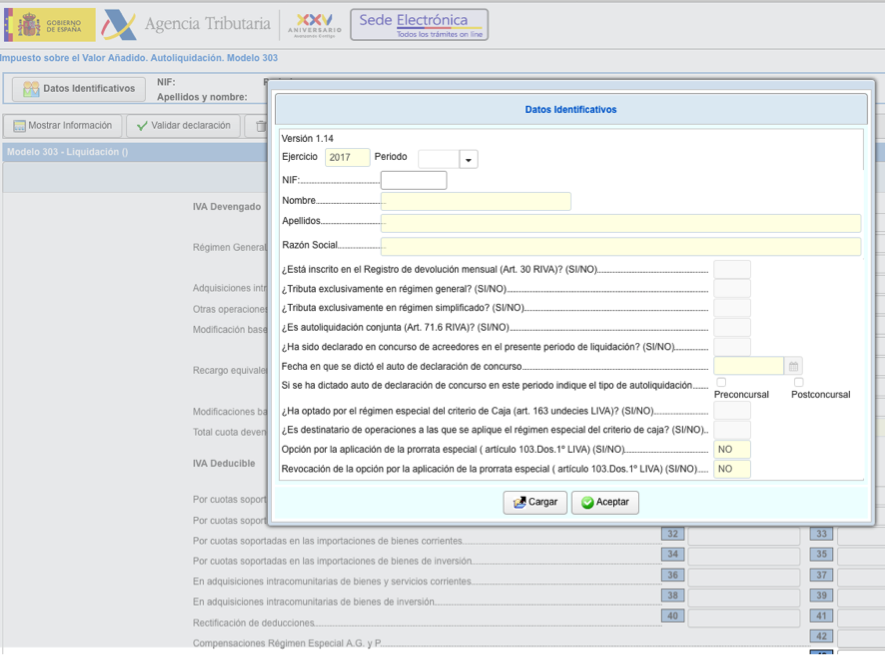Click the input field for box 40
Screen dimensions: 886x655
[744, 618]
